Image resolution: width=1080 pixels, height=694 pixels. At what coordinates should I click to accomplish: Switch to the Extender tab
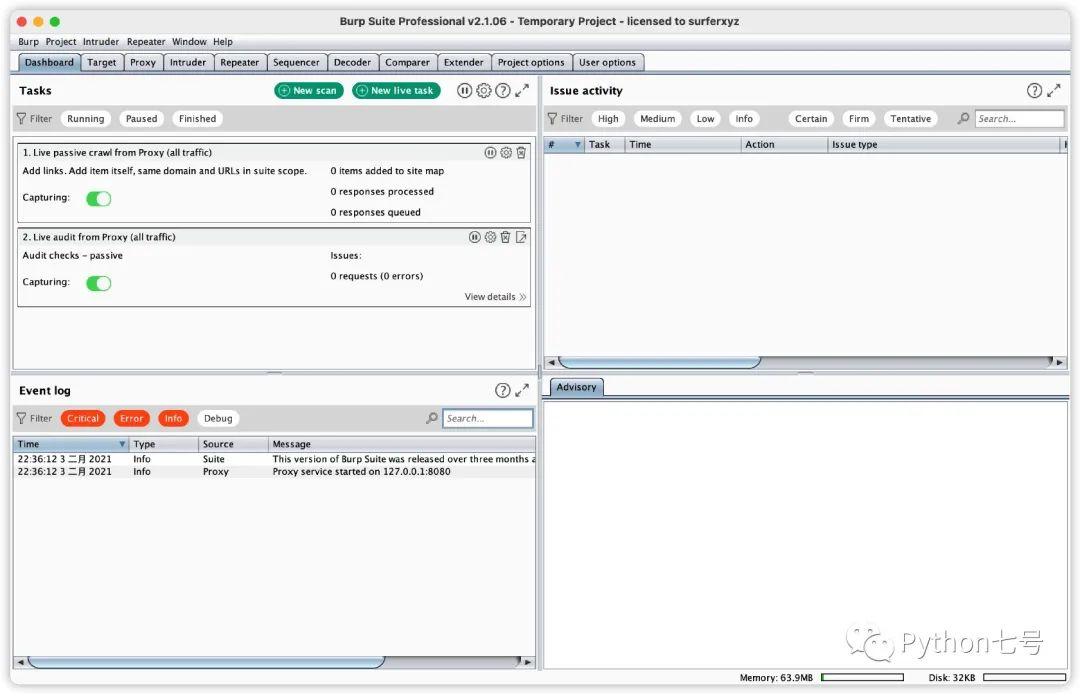click(x=463, y=62)
